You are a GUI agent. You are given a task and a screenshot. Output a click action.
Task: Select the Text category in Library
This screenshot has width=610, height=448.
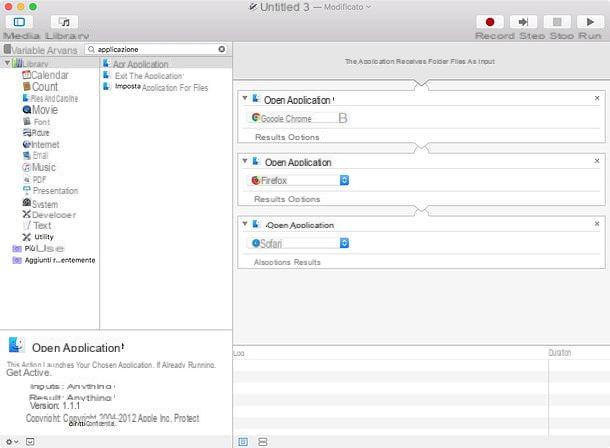point(37,226)
